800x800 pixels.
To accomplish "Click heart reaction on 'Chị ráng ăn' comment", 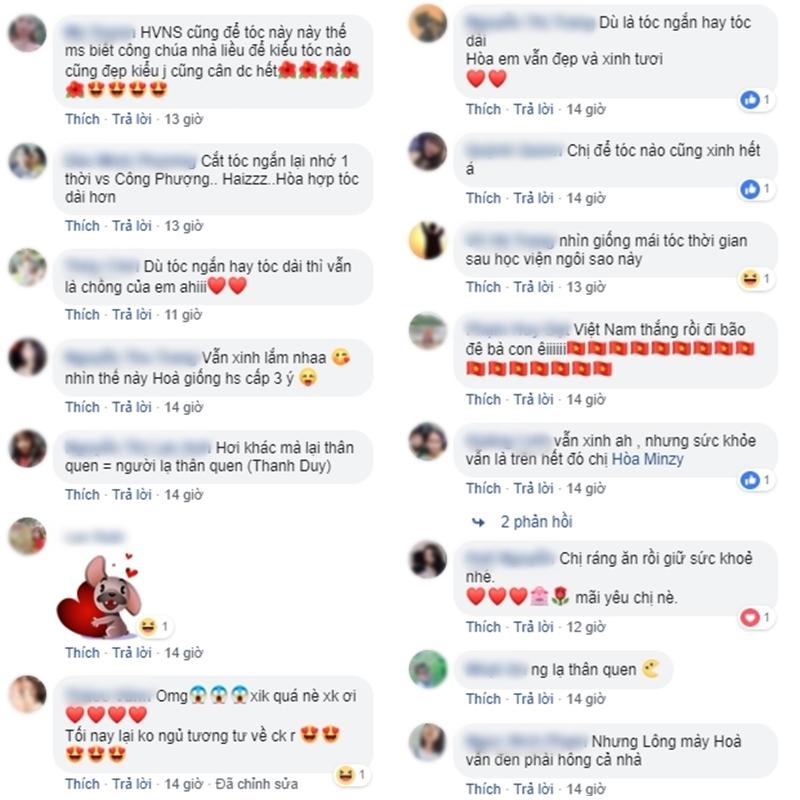I will click(x=750, y=618).
